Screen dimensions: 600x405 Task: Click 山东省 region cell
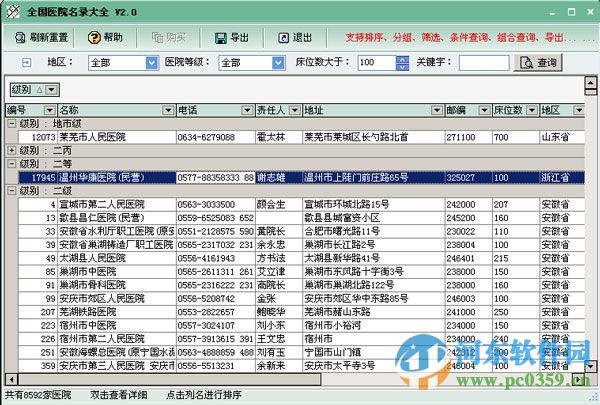pyautogui.click(x=562, y=137)
